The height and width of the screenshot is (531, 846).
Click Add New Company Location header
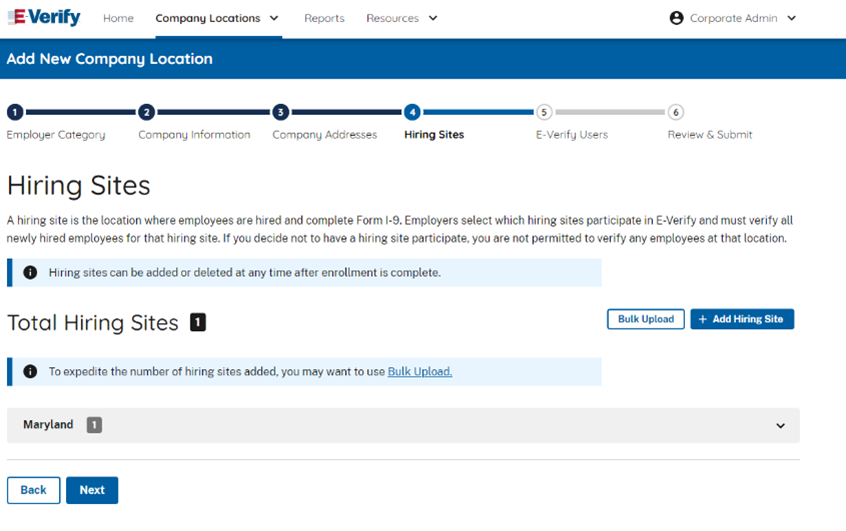point(110,59)
